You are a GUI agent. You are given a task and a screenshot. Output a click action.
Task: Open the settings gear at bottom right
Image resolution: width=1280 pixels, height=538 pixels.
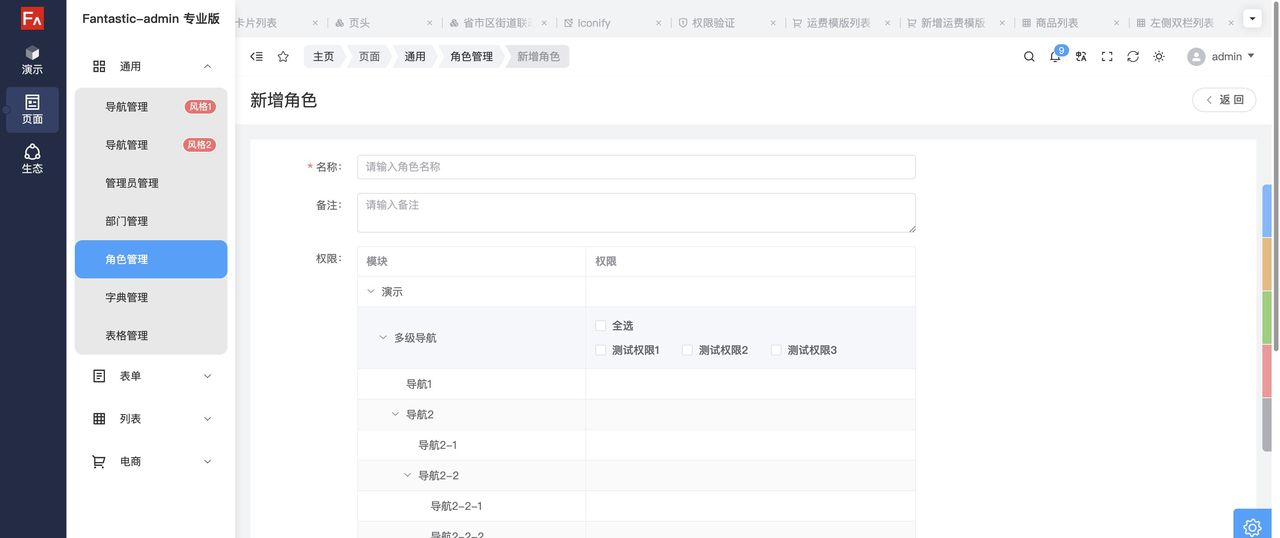click(x=1253, y=526)
